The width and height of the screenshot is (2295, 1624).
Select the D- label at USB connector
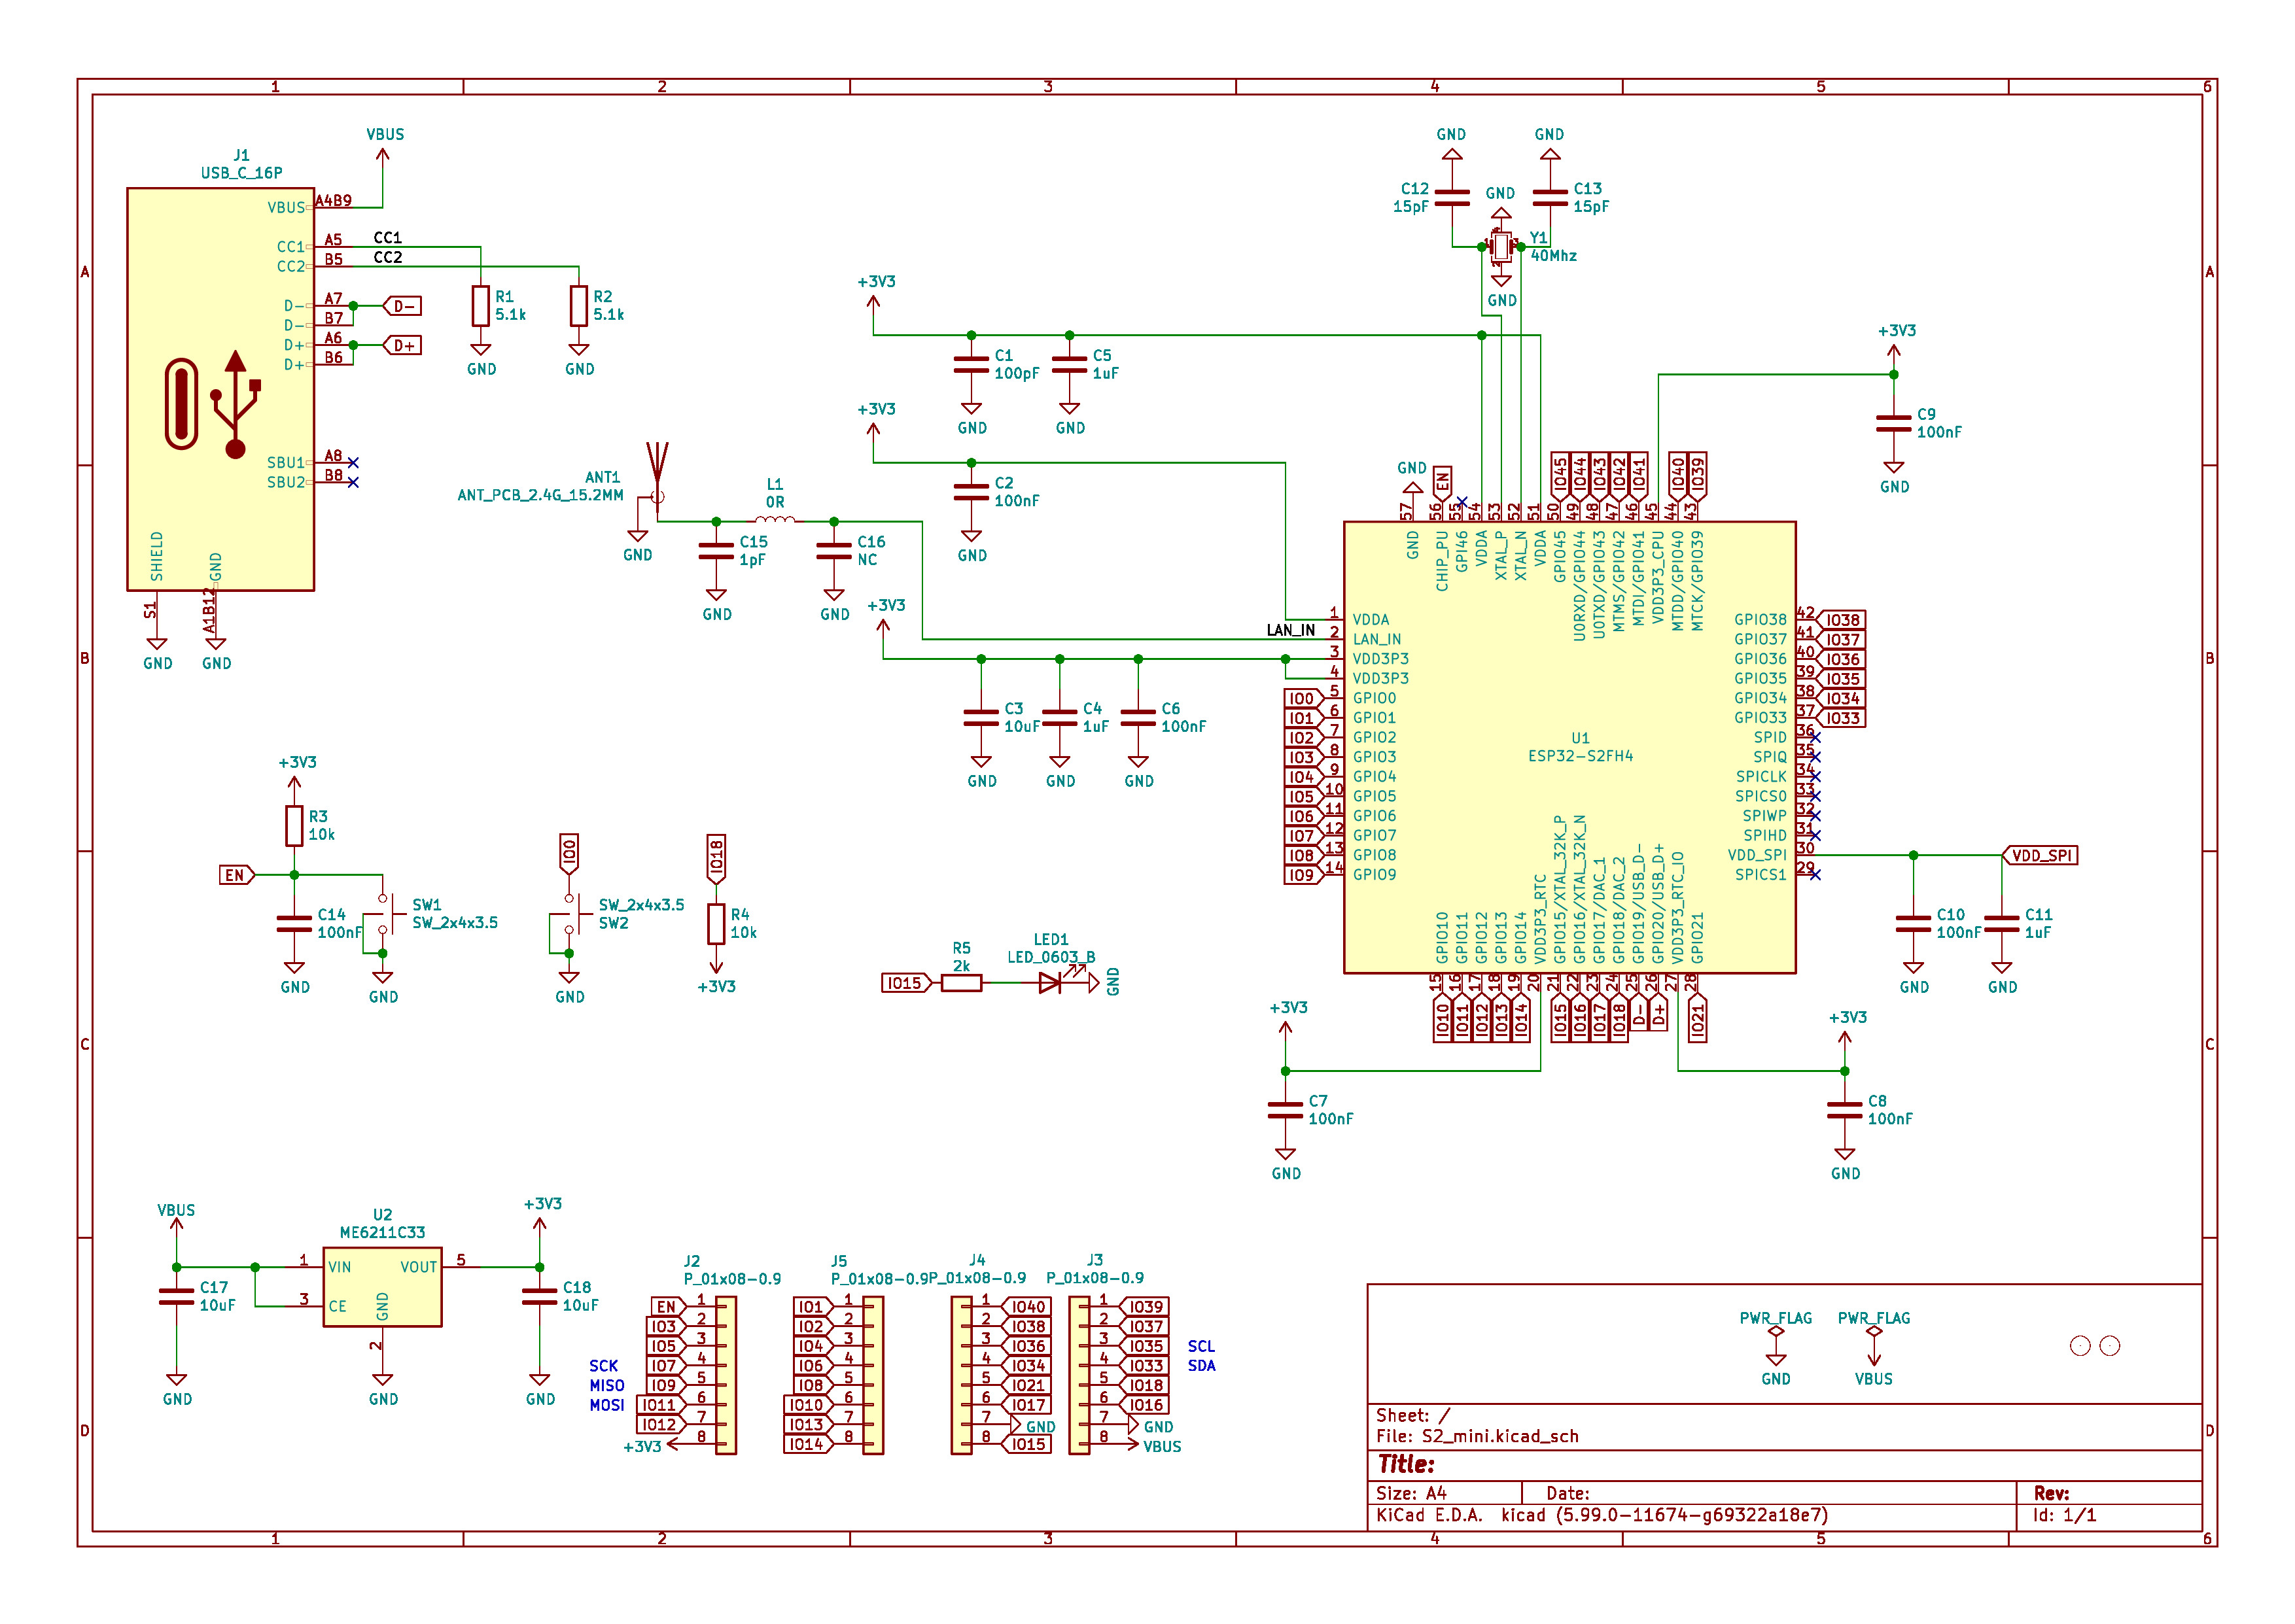[x=403, y=306]
